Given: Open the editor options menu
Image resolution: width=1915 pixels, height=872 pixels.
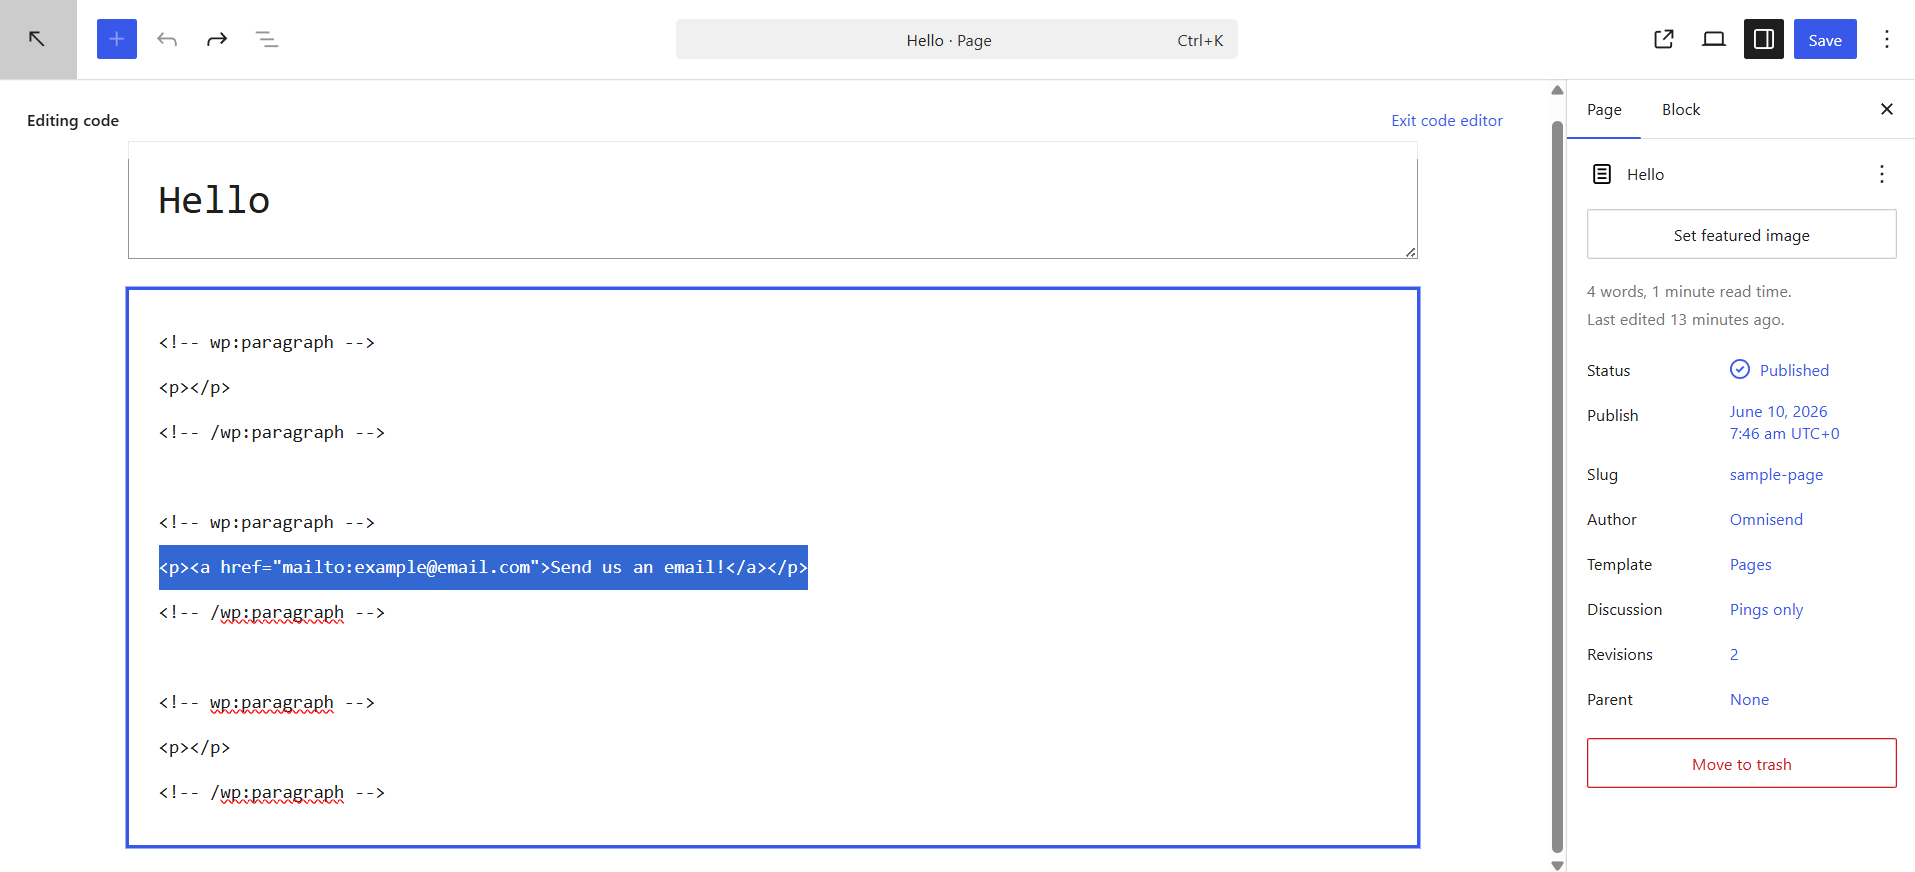Looking at the screenshot, I should click(1887, 39).
